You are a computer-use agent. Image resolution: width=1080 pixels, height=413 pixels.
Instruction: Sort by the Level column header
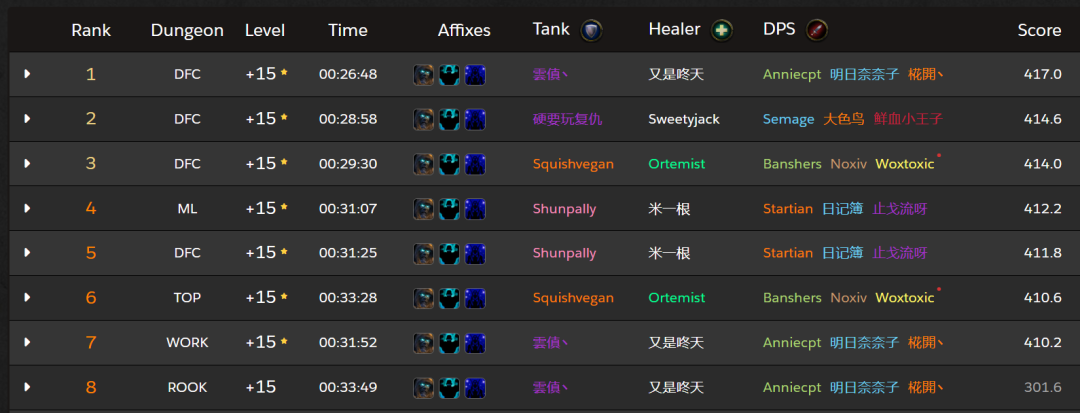point(265,30)
